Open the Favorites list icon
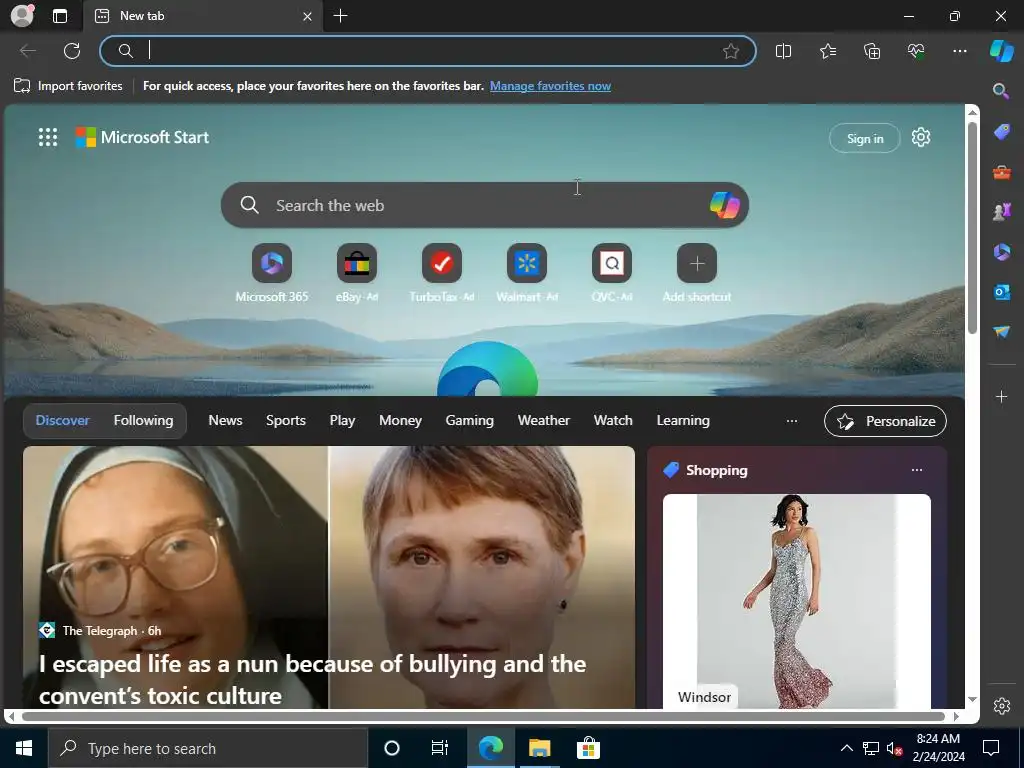This screenshot has height=768, width=1024. pyautogui.click(x=827, y=51)
